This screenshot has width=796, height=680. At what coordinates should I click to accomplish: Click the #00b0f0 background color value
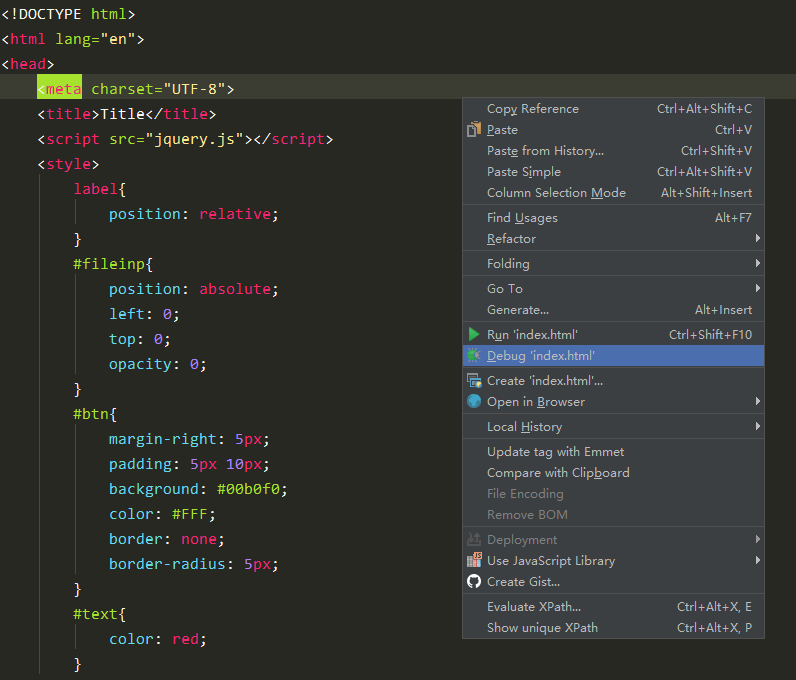248,489
